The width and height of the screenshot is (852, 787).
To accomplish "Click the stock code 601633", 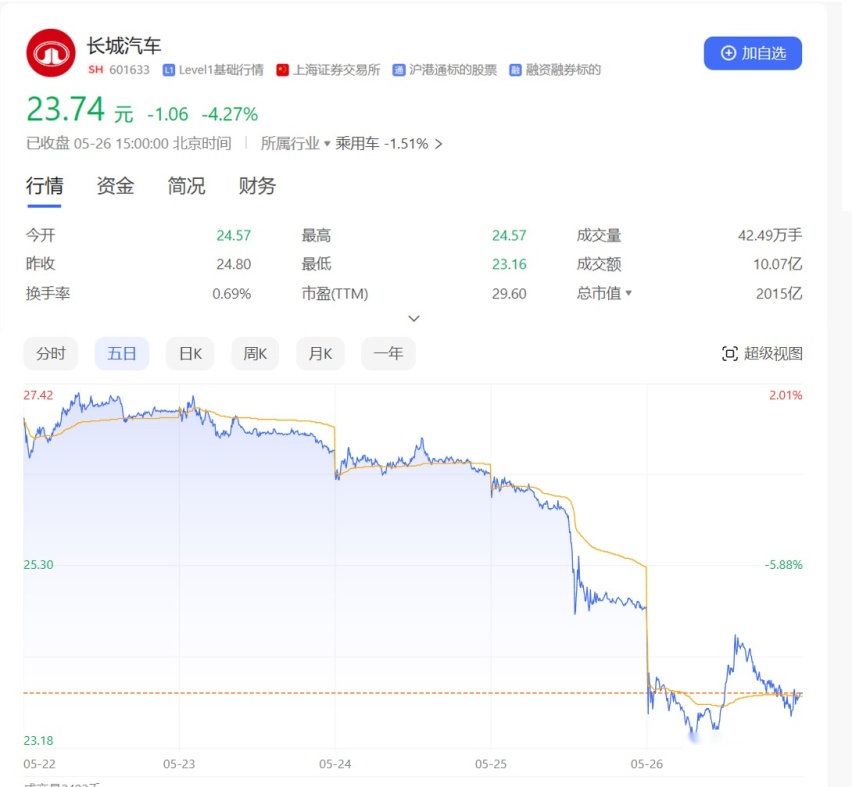I will 129,70.
